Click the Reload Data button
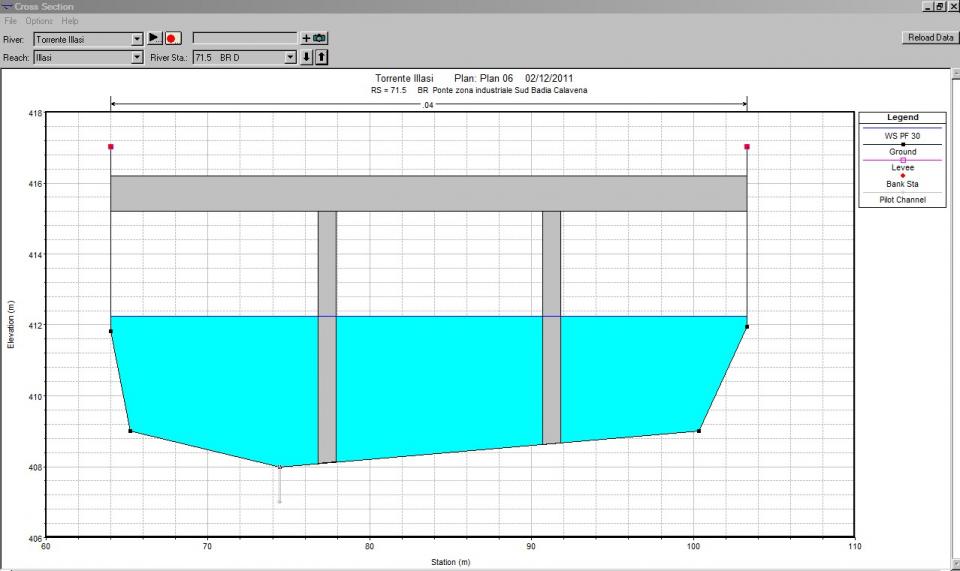The height and width of the screenshot is (571, 960). point(928,37)
